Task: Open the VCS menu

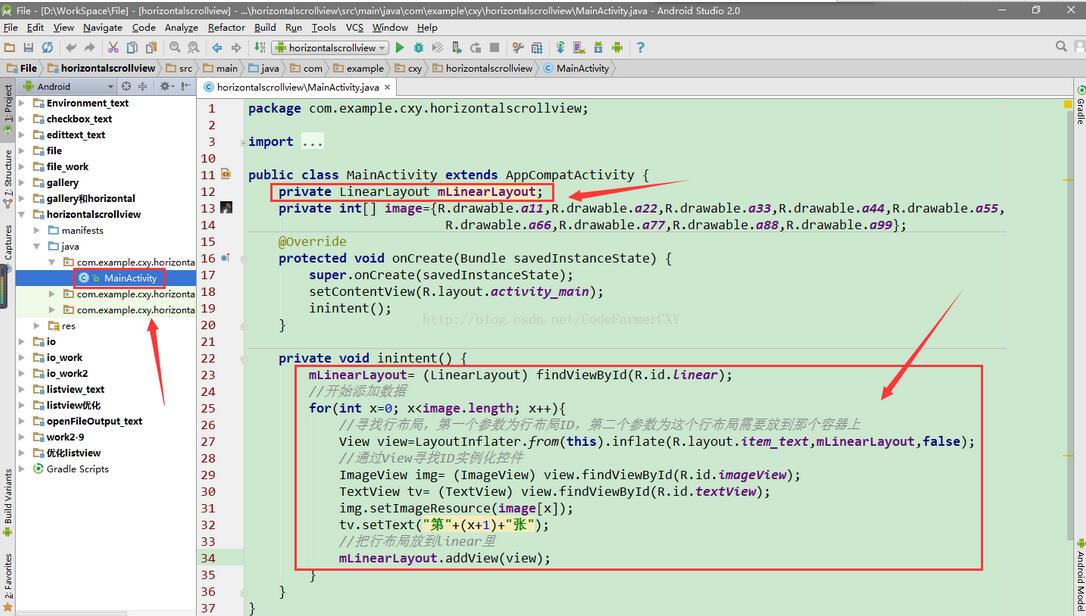Action: [354, 28]
